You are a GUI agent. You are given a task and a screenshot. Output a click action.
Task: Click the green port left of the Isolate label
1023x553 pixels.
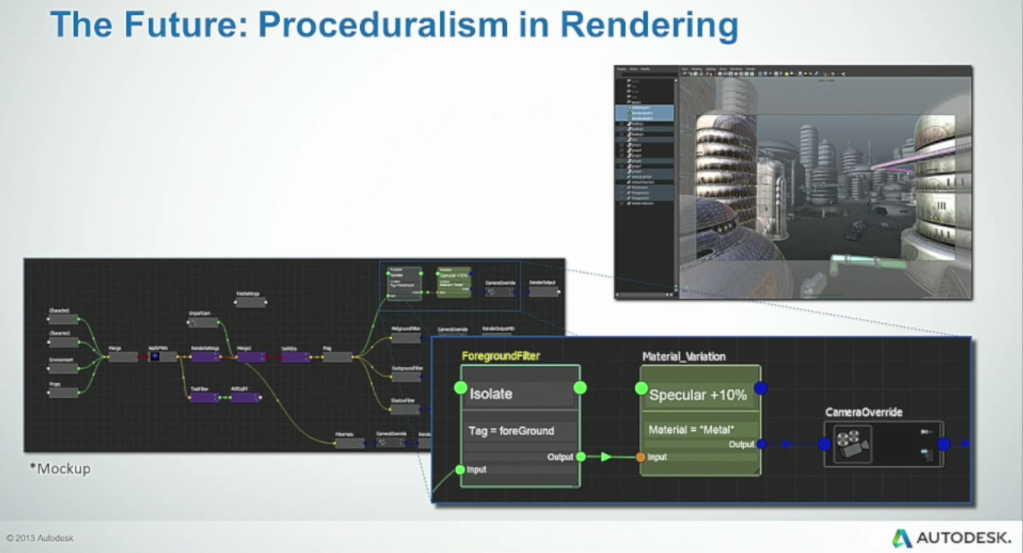click(x=461, y=388)
